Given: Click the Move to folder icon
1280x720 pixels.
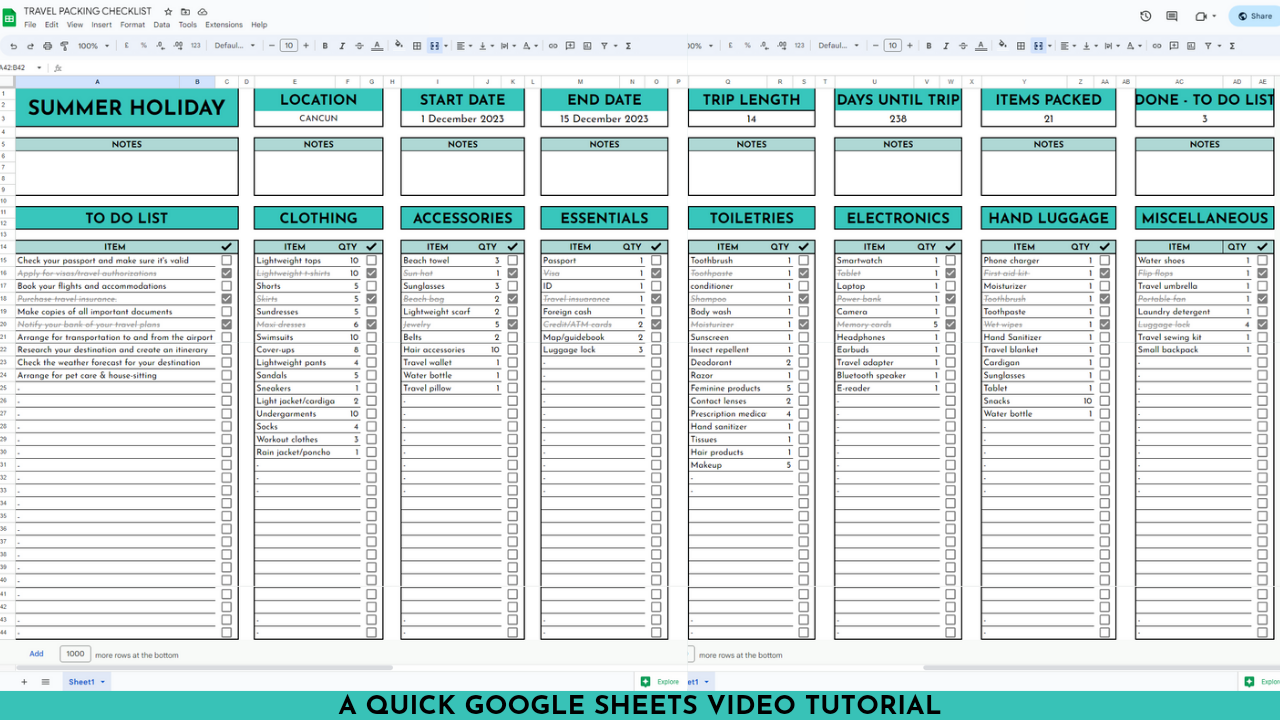Looking at the screenshot, I should pos(185,12).
